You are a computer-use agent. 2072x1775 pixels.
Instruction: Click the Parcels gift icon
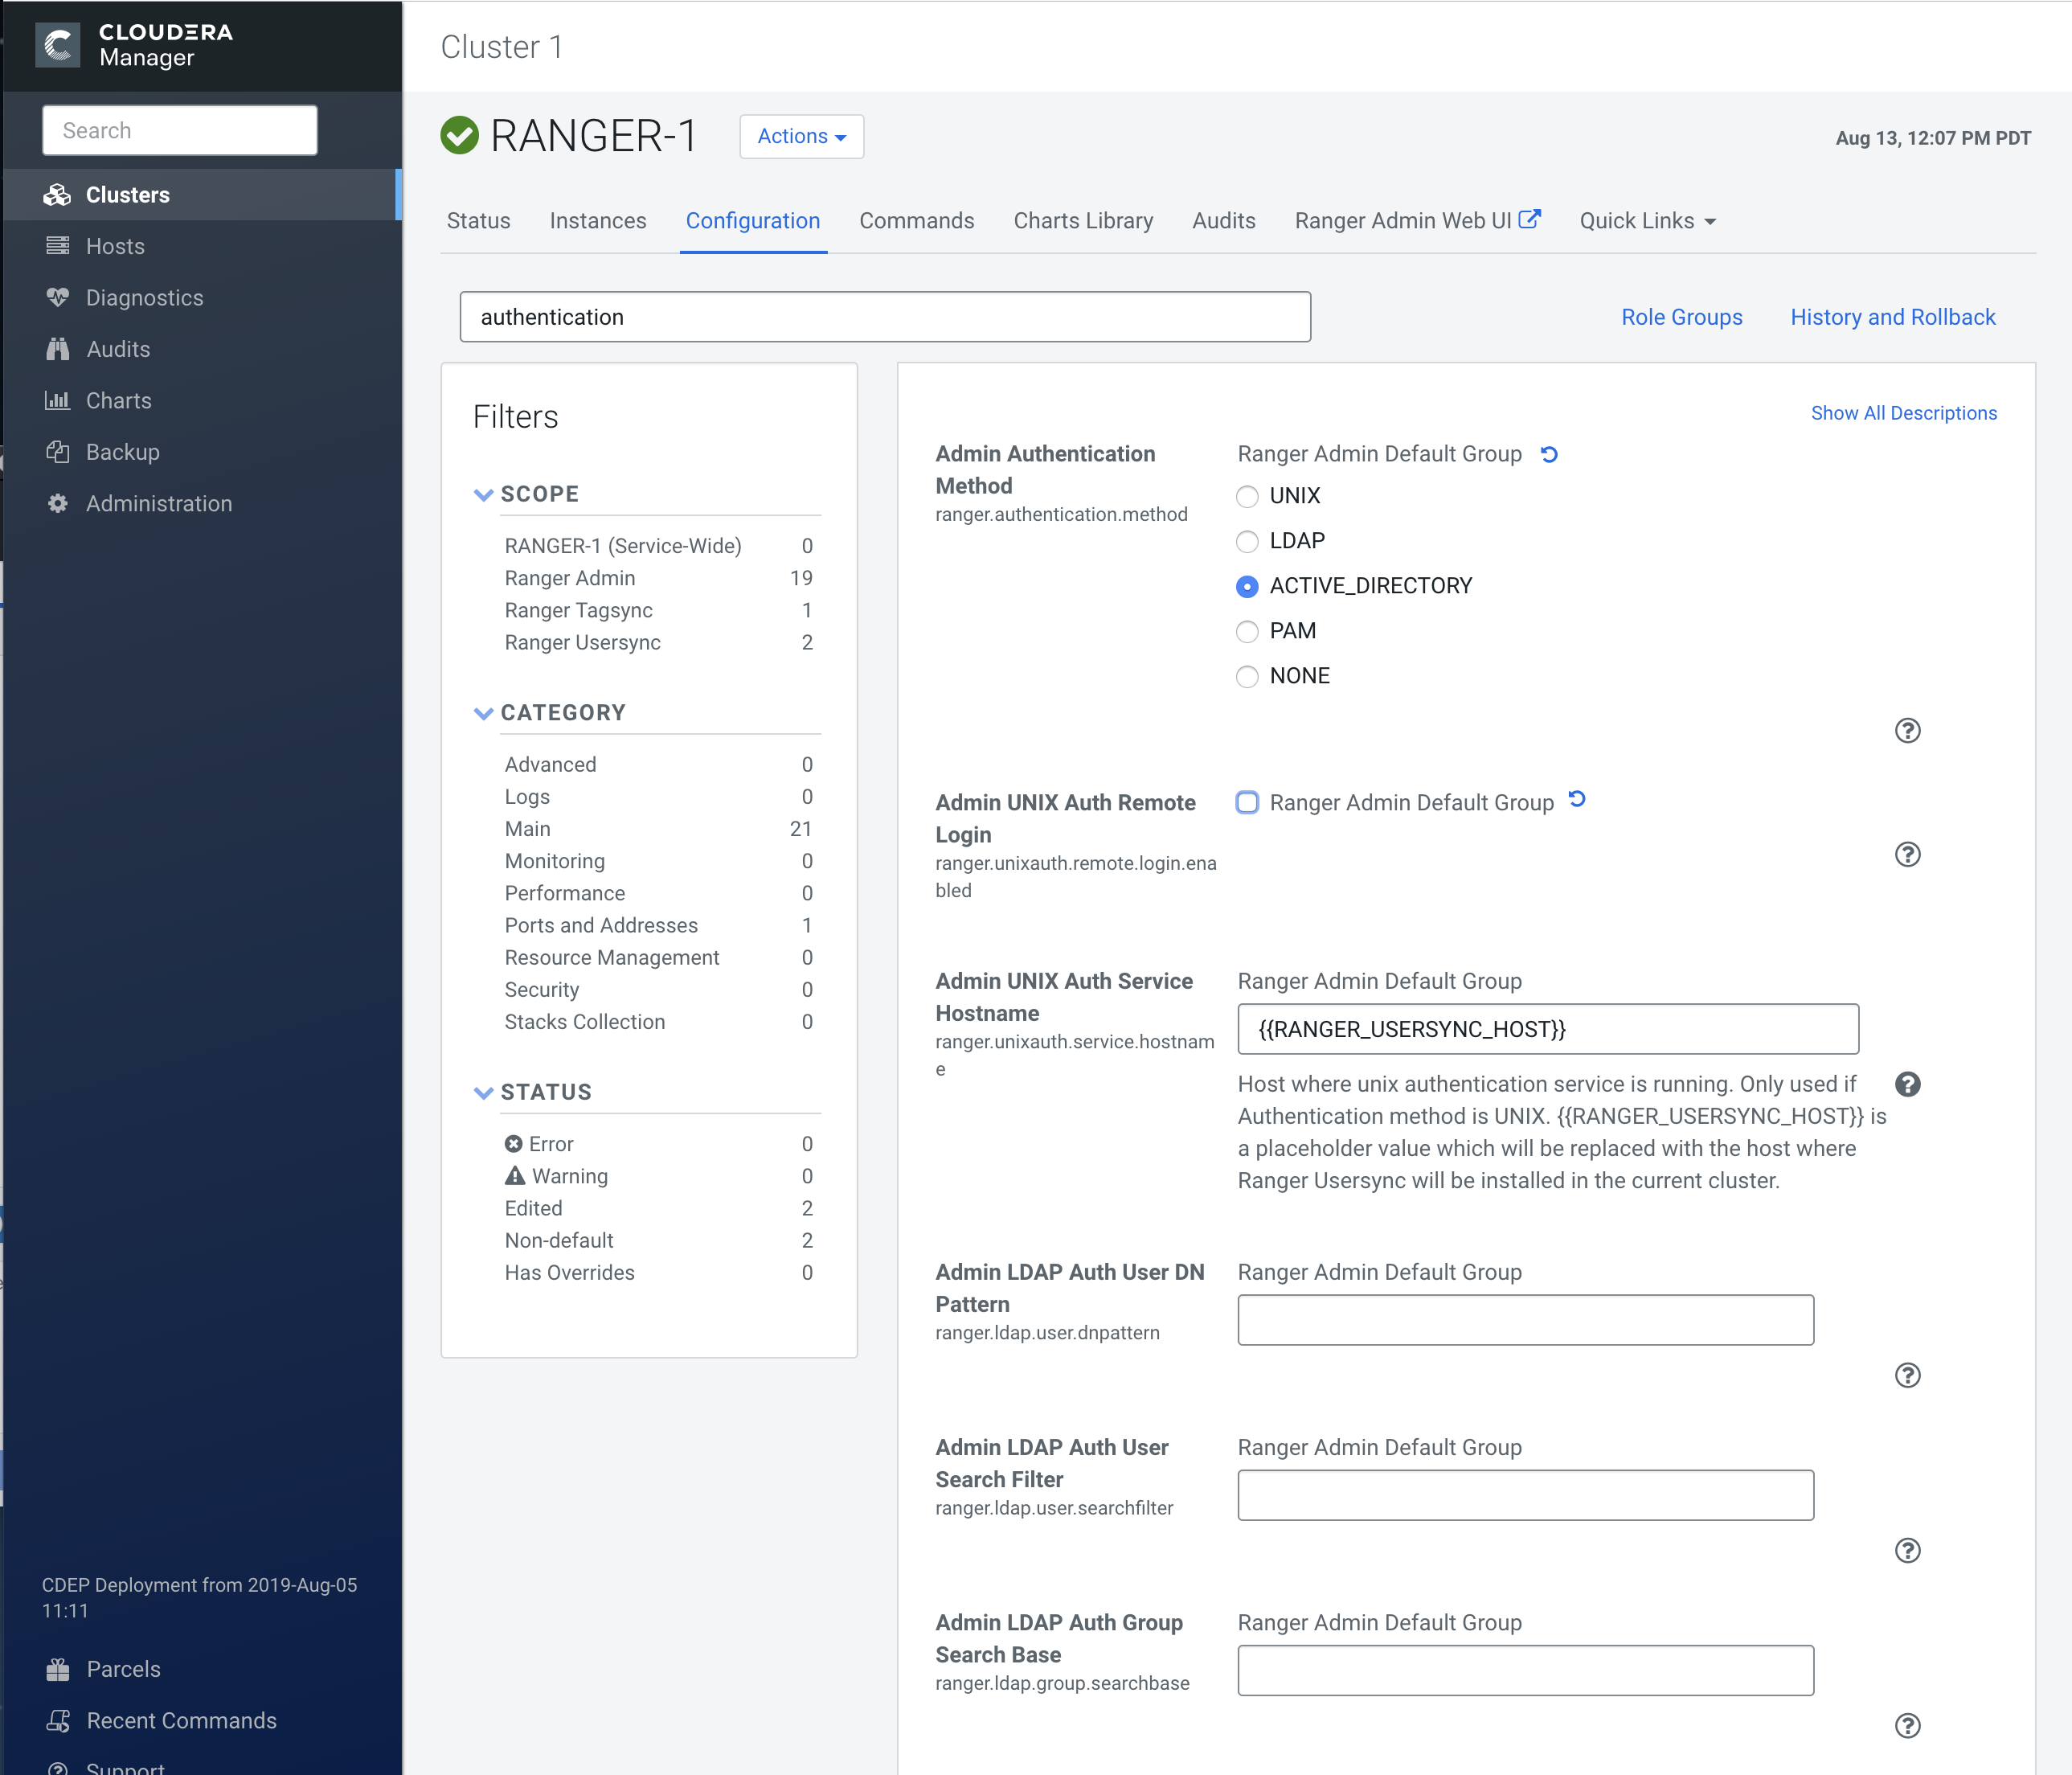(x=58, y=1669)
